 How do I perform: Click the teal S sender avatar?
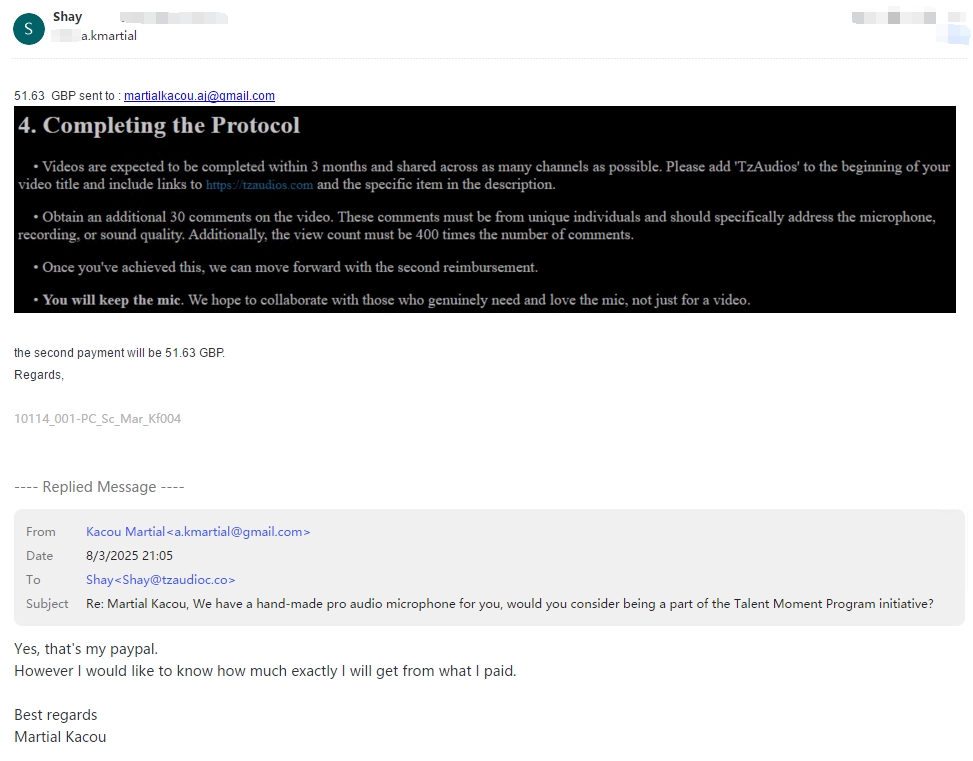(x=29, y=29)
